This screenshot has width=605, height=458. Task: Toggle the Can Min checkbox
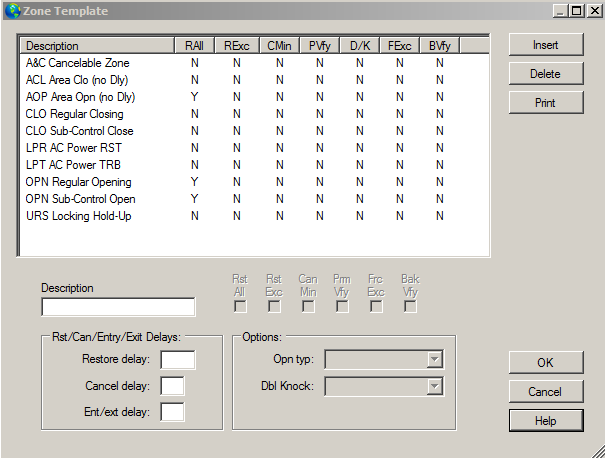(308, 307)
